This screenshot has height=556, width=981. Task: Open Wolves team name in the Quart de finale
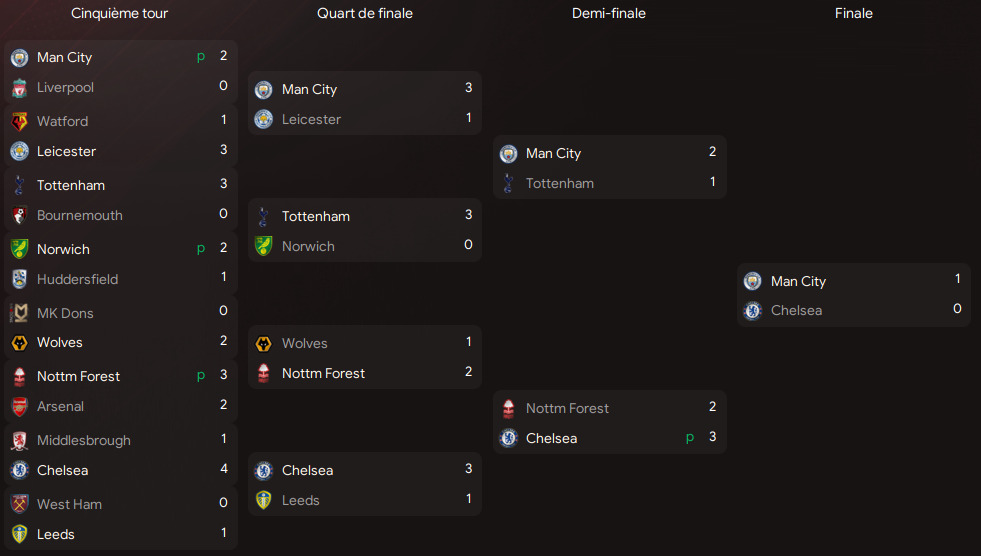click(305, 343)
